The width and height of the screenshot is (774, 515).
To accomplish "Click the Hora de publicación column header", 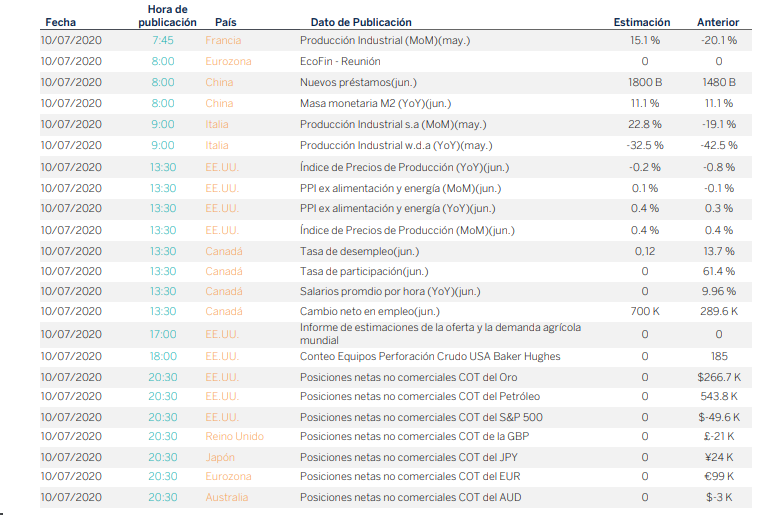I will [x=161, y=15].
